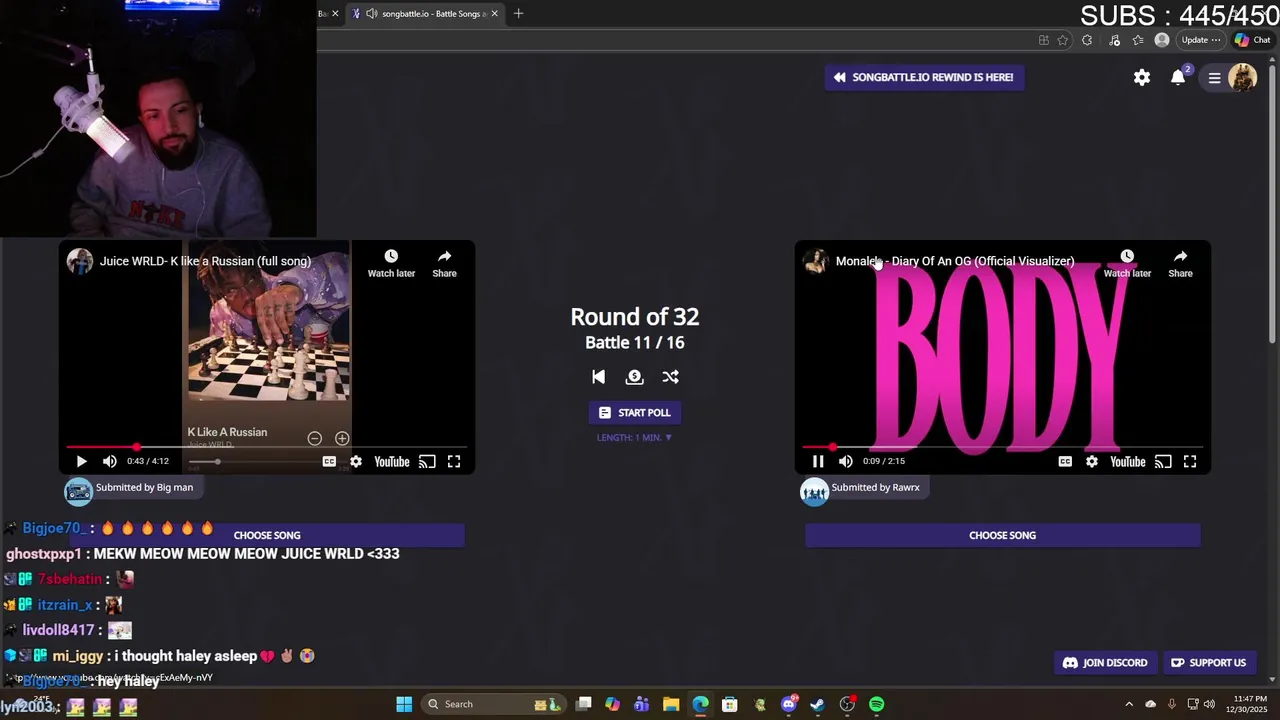Select the songbattle.io browser tab
The image size is (1280, 720).
[x=425, y=13]
